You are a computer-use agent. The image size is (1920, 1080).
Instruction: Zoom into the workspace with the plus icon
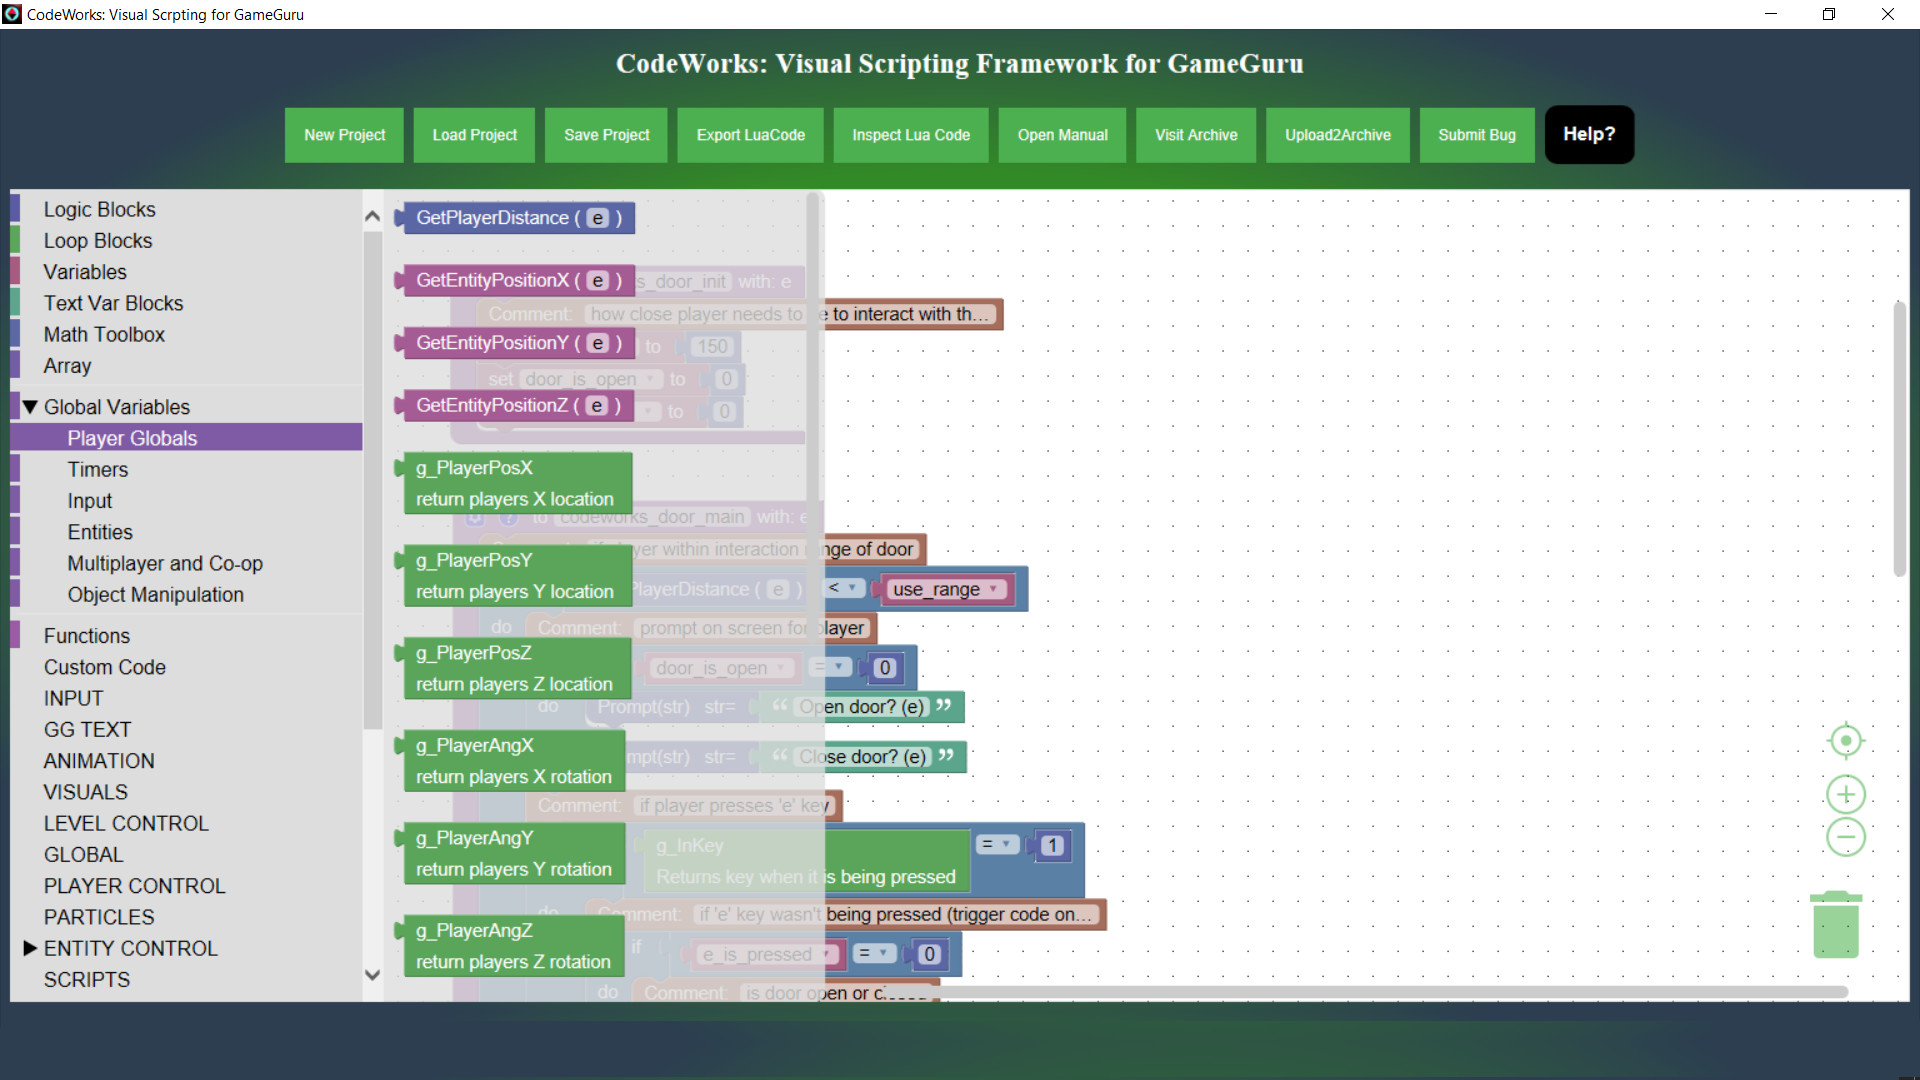point(1846,794)
